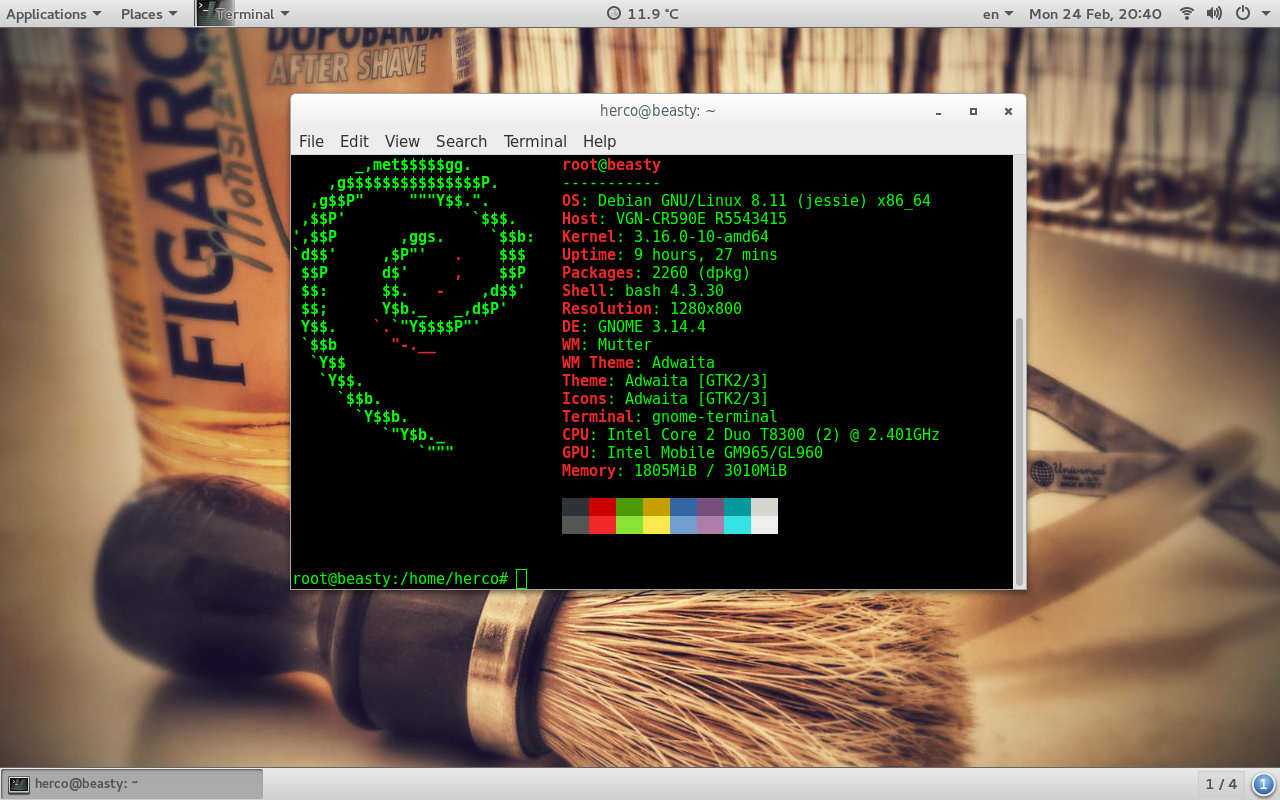1280x800 pixels.
Task: Click the 'root@beasty:/home/herco#' prompt text
Action: (x=400, y=579)
